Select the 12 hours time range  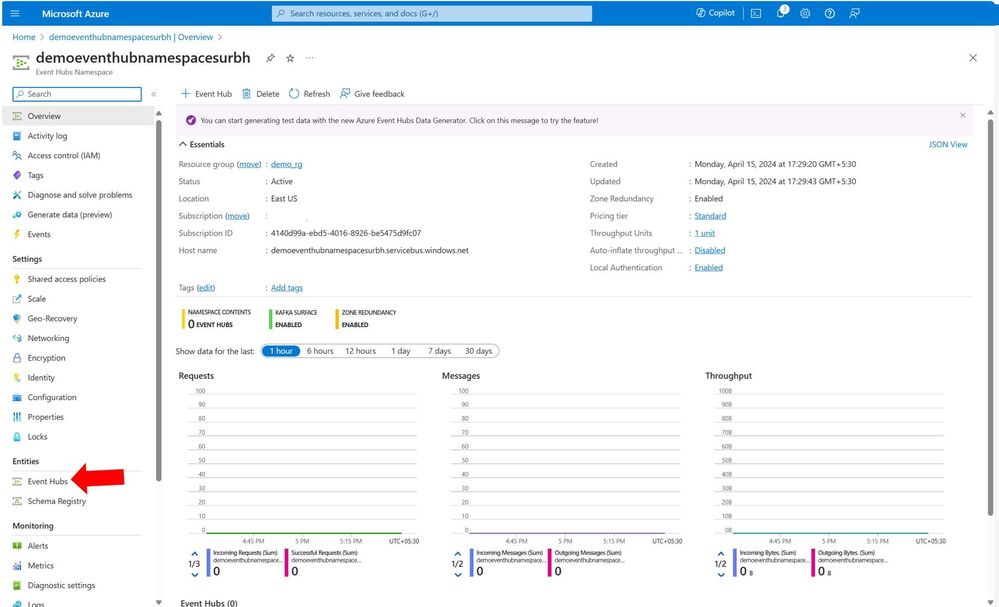[x=361, y=351]
